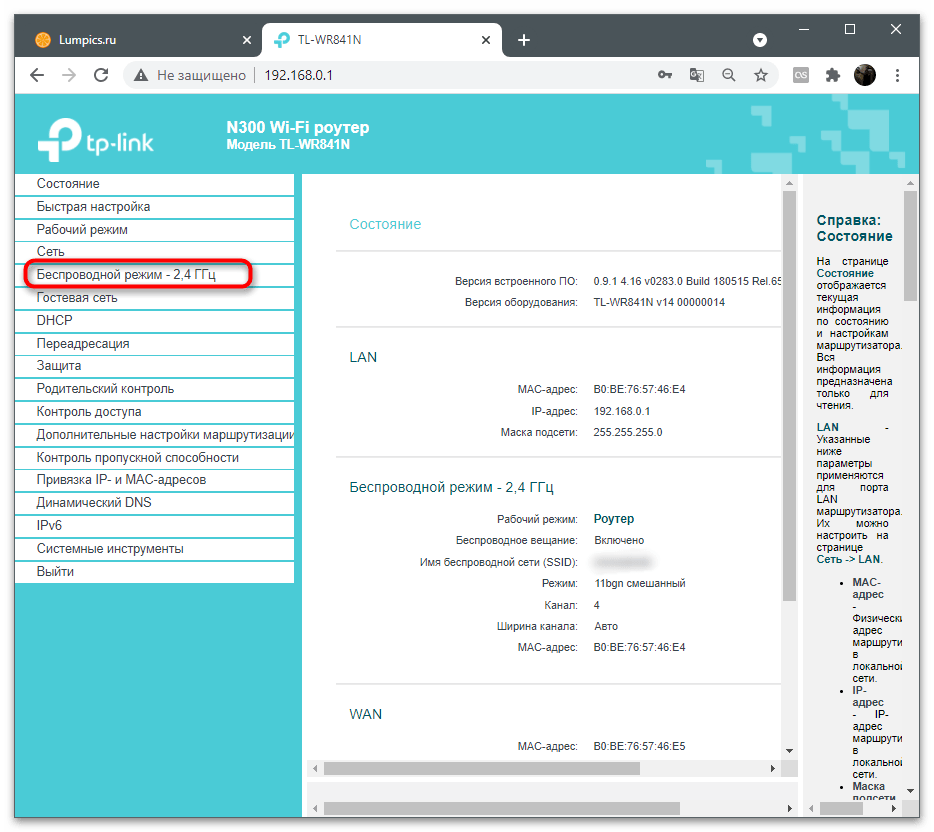The height and width of the screenshot is (832, 934).
Task: Click Выйти to log out
Action: point(154,572)
